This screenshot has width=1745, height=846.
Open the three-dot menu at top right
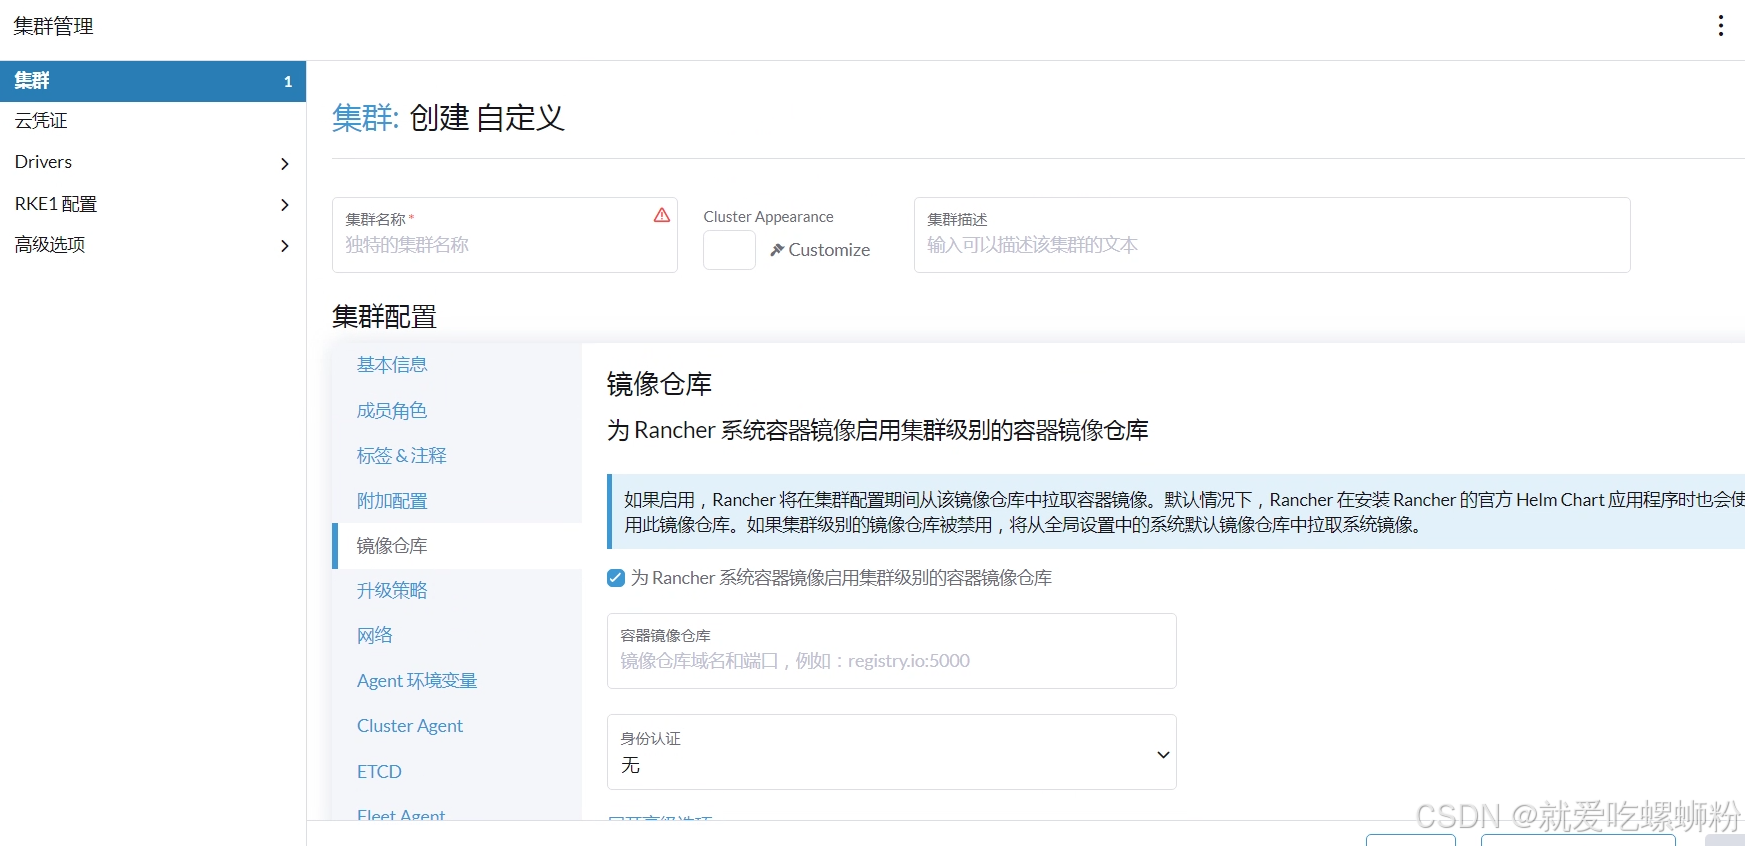coord(1720,26)
